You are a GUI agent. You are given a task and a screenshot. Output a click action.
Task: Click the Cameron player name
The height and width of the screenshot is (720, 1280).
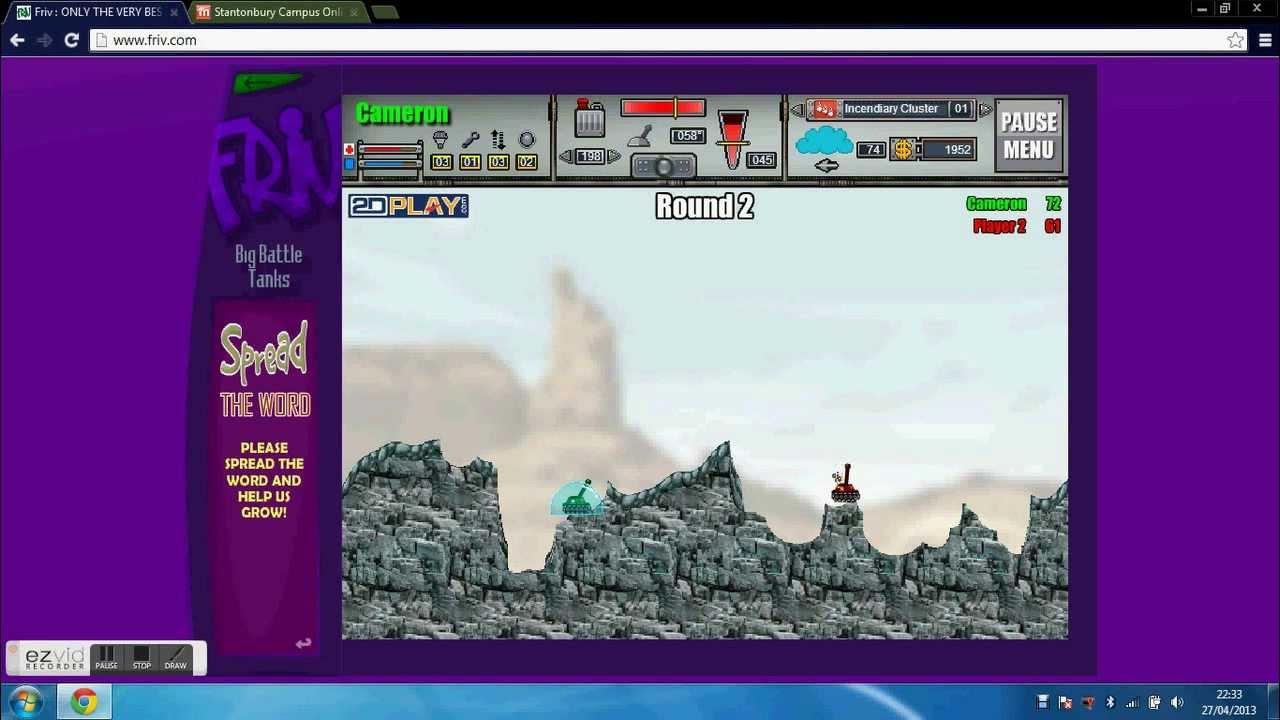(402, 114)
